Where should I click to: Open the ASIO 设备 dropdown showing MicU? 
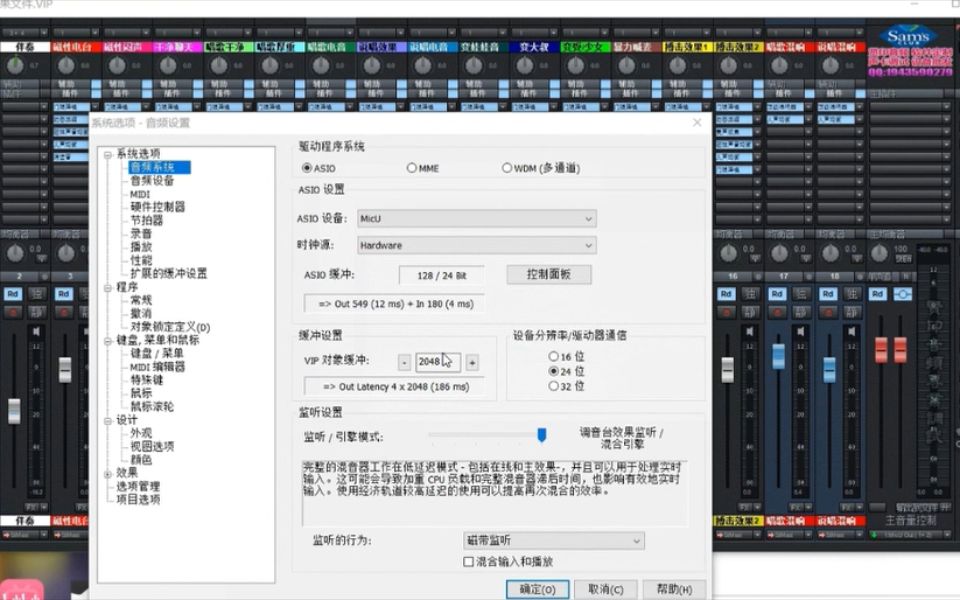point(476,219)
